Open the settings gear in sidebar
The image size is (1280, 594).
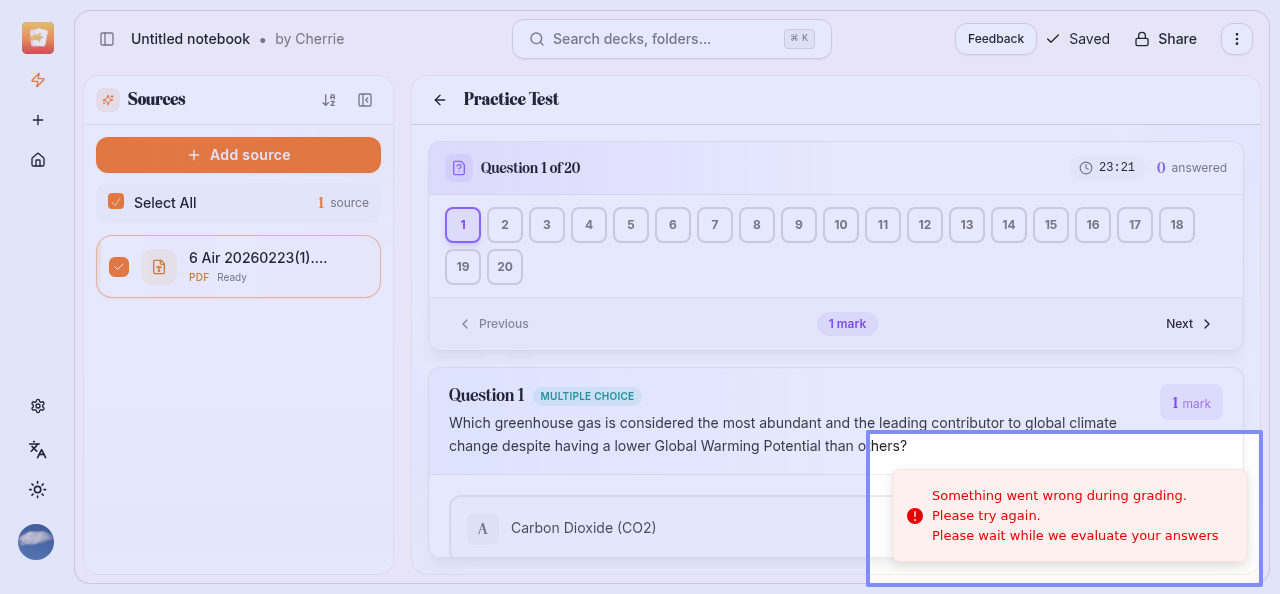38,406
